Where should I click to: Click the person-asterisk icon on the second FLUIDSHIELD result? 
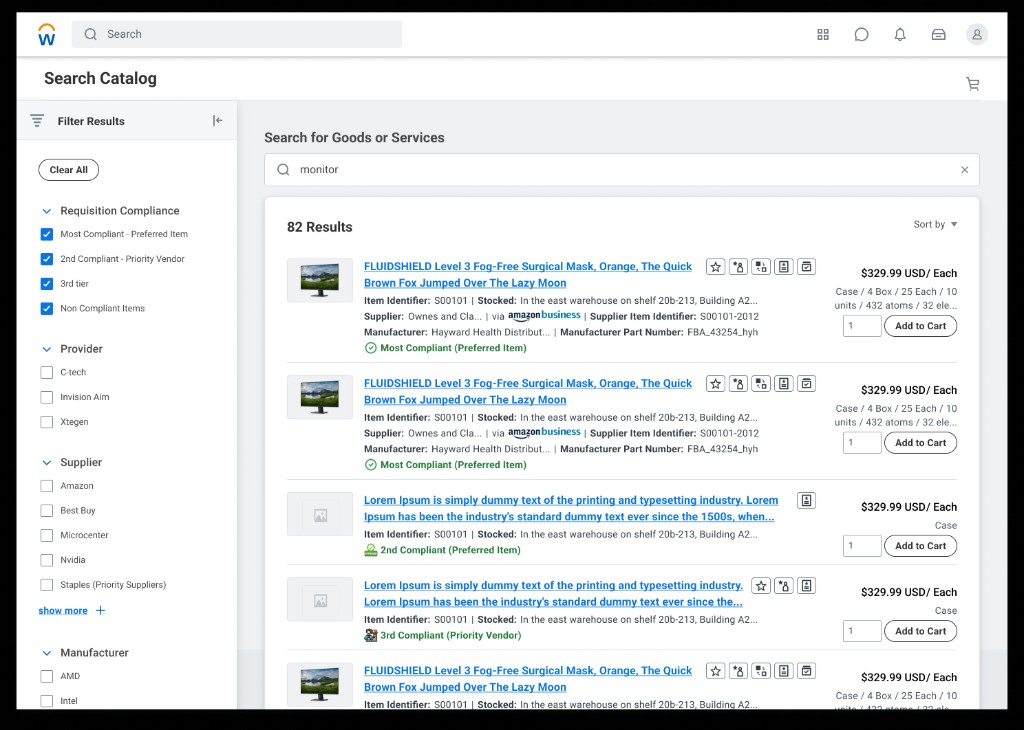click(x=738, y=384)
